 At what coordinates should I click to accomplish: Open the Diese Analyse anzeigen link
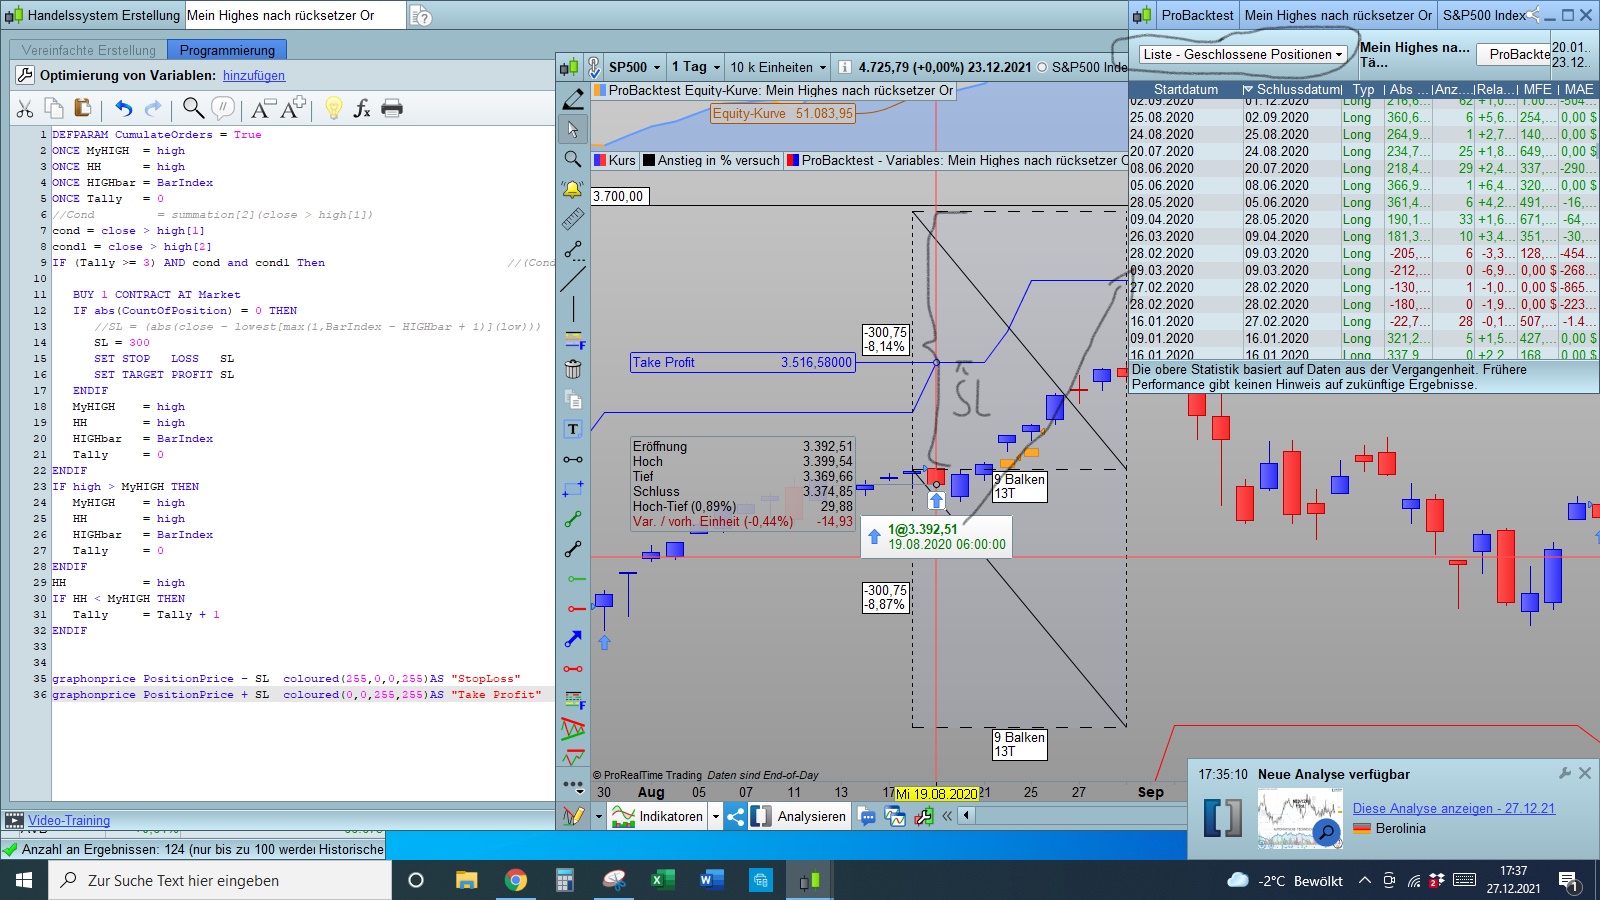click(1454, 808)
